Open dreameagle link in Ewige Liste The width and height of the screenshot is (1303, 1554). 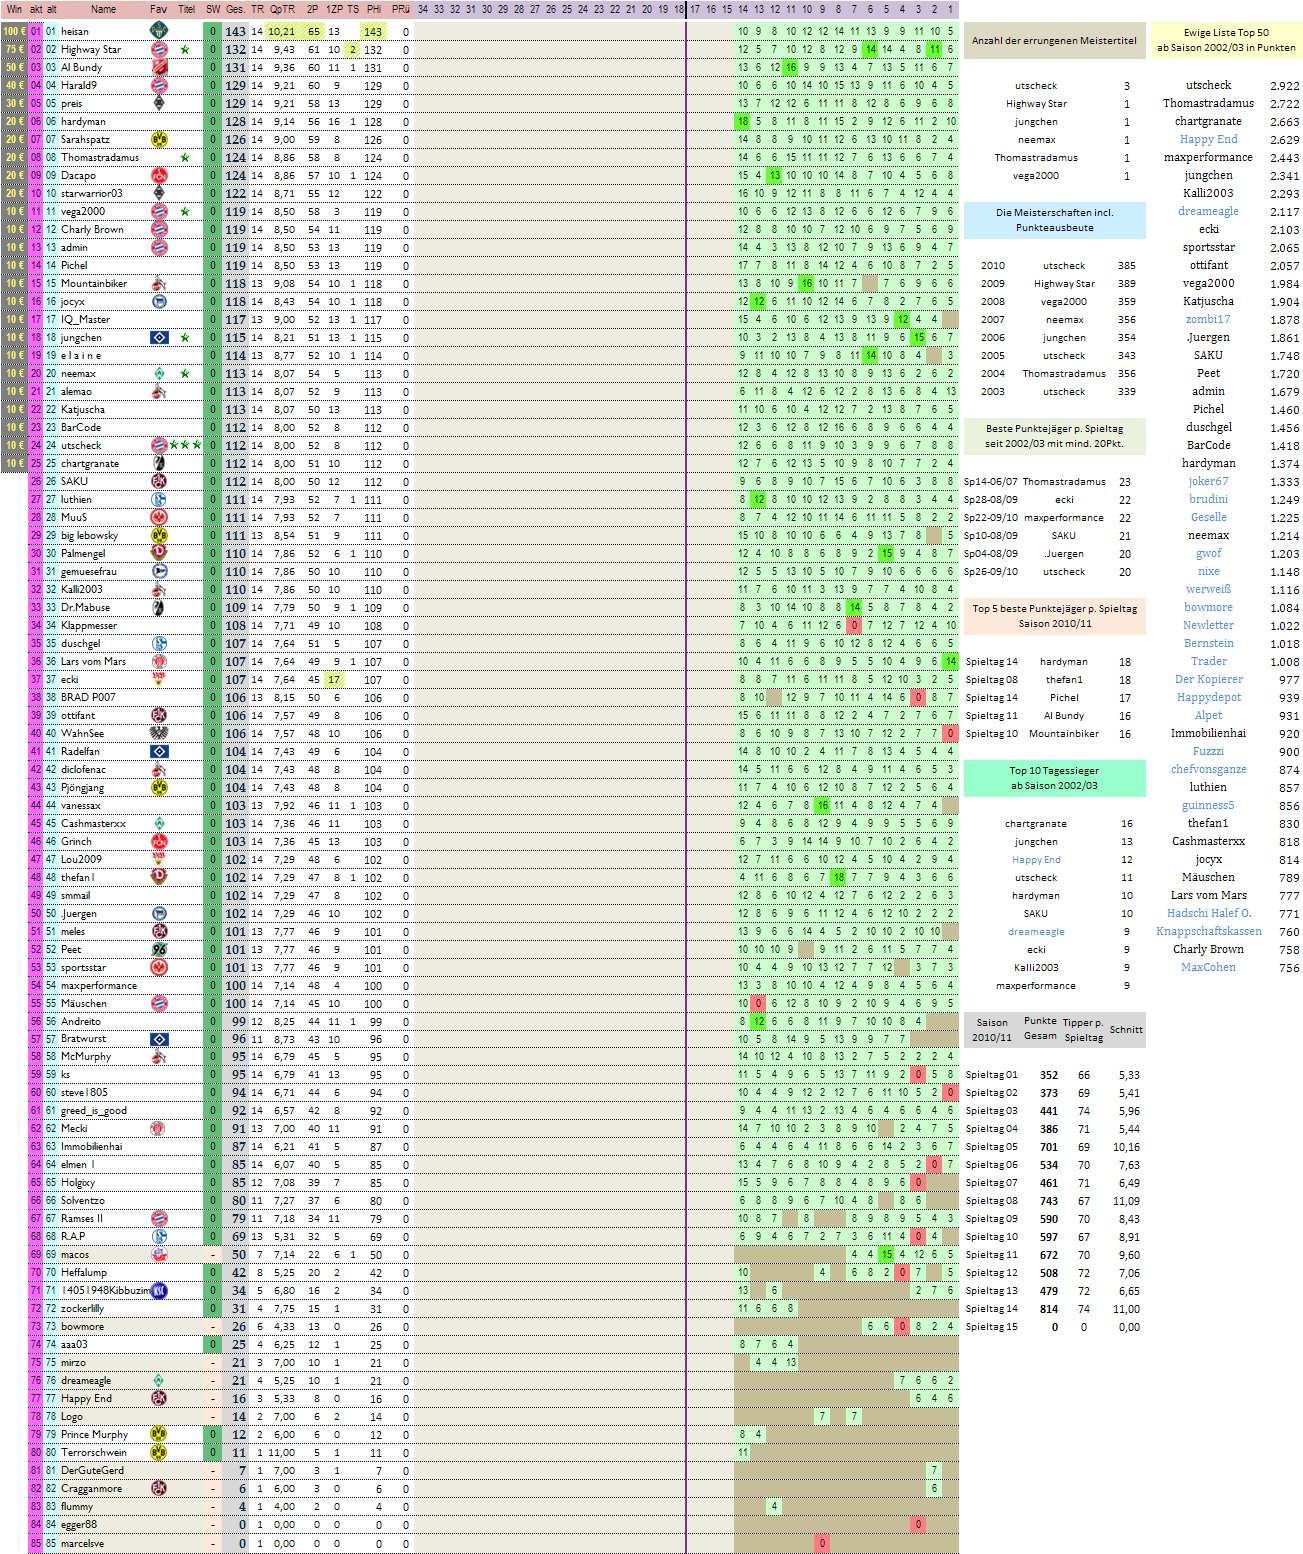pos(1208,212)
